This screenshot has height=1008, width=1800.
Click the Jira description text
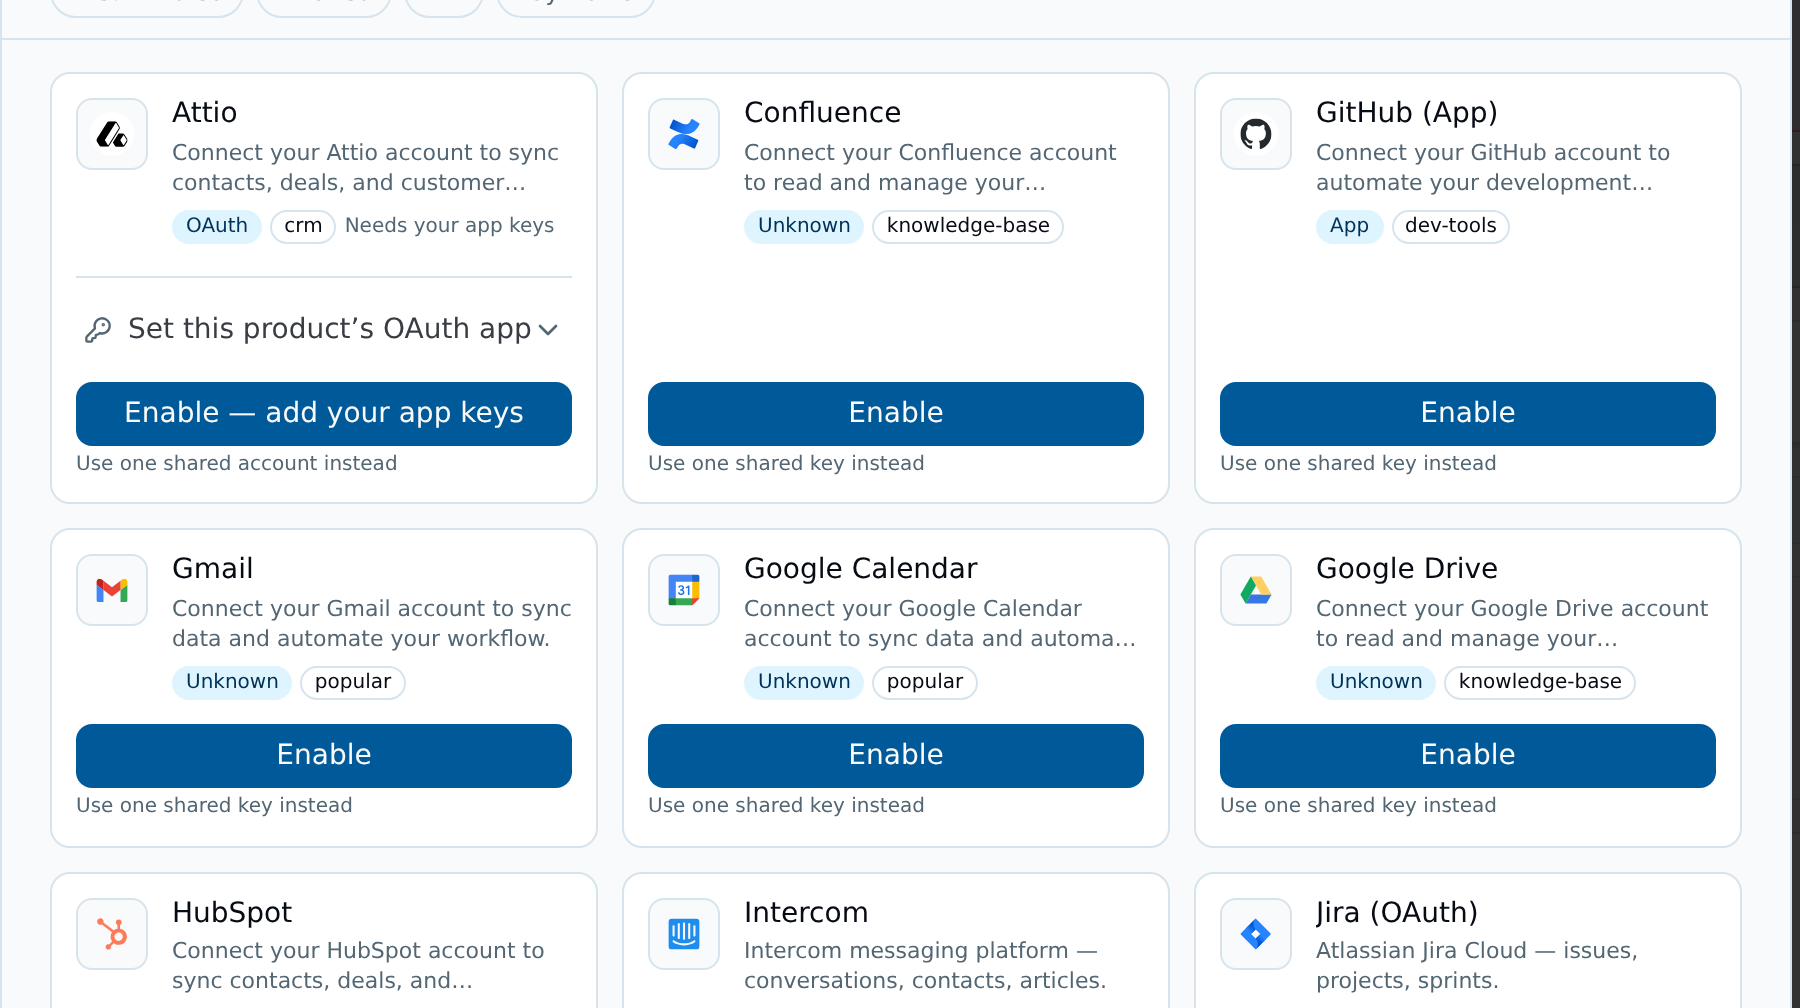point(1477,965)
